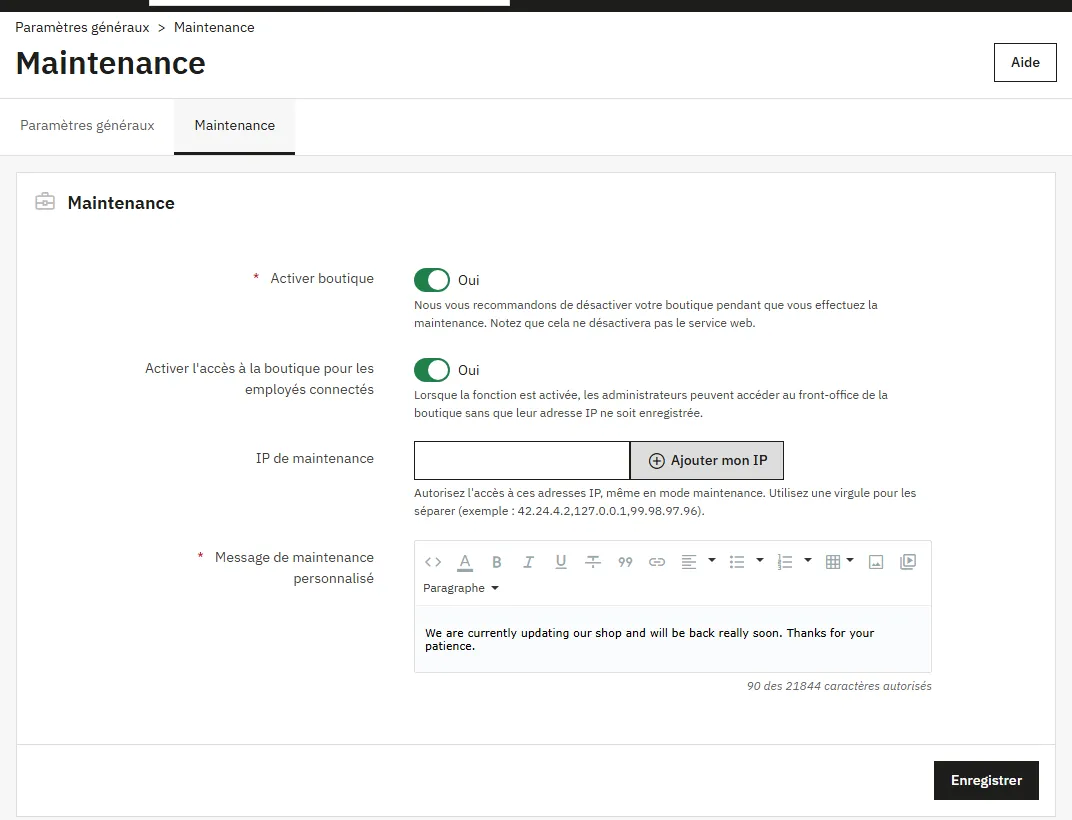
Task: Click the insert media icon
Action: pos(908,562)
